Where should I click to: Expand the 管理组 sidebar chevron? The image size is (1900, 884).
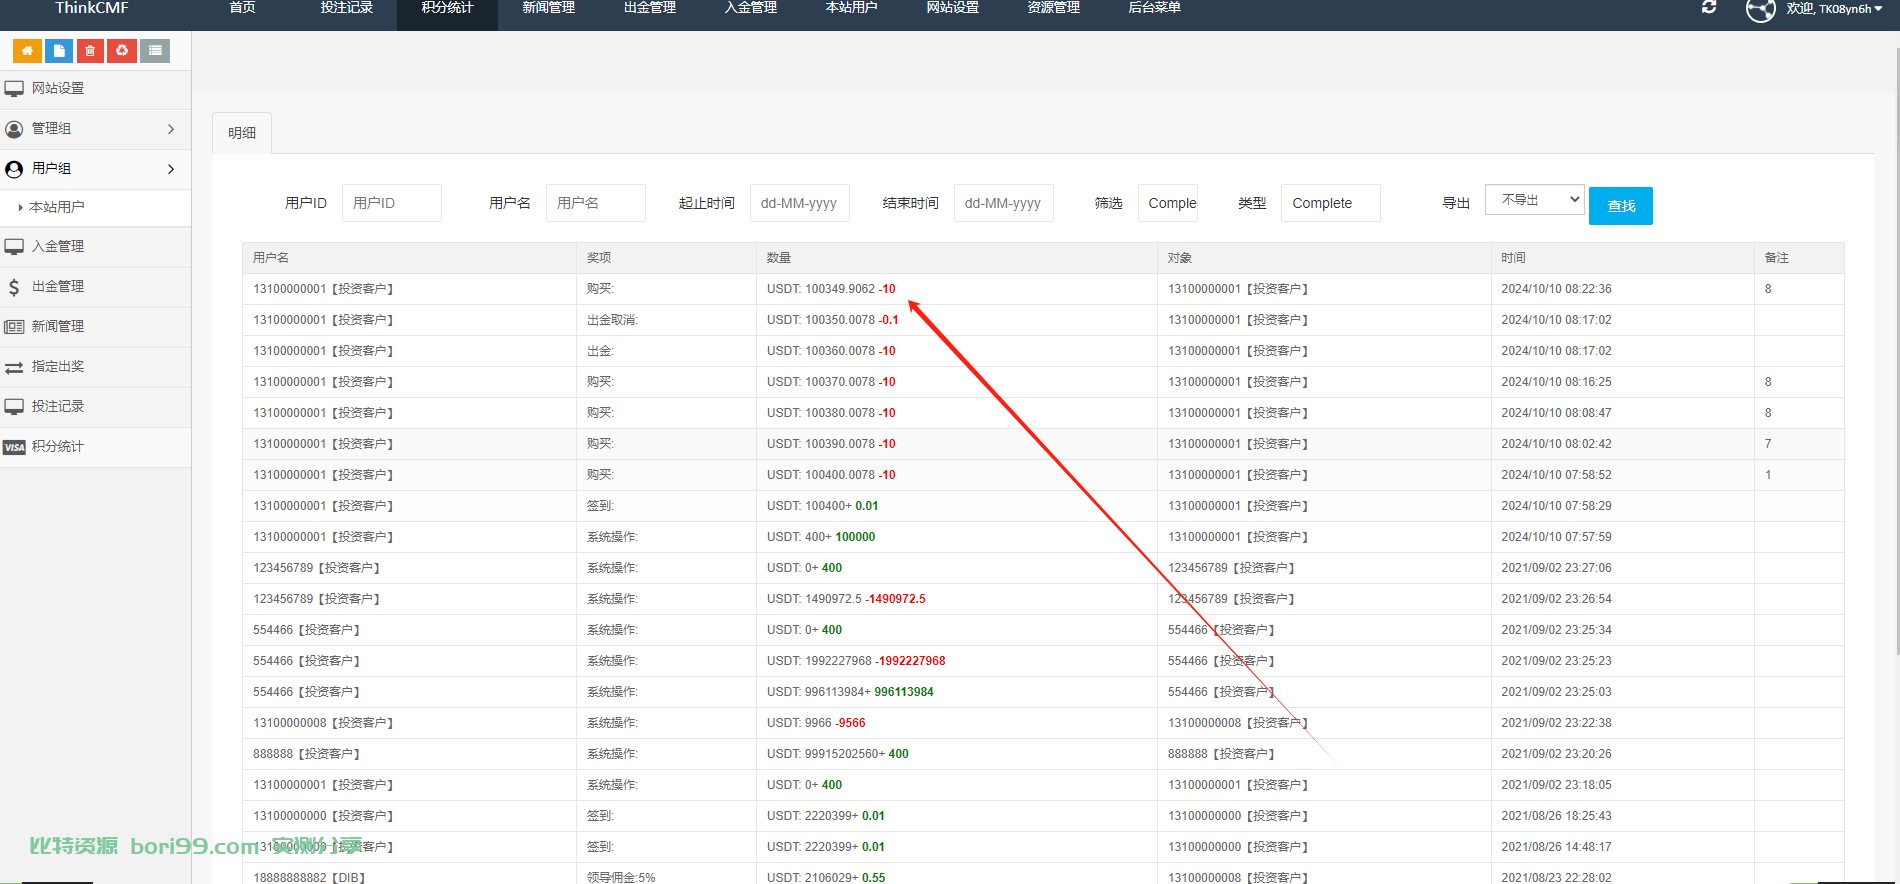pyautogui.click(x=171, y=129)
